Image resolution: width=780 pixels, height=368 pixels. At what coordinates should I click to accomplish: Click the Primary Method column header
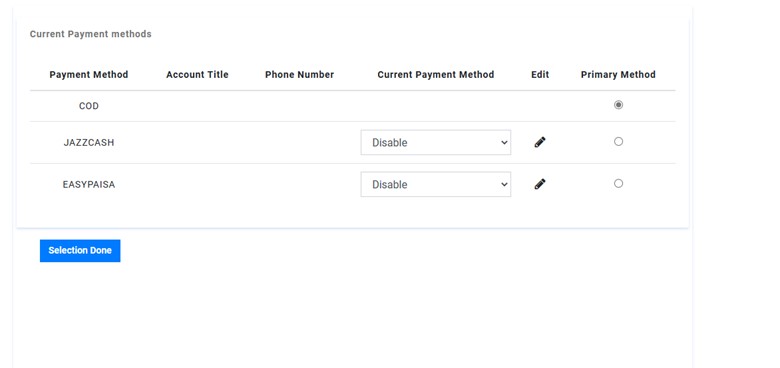point(618,75)
